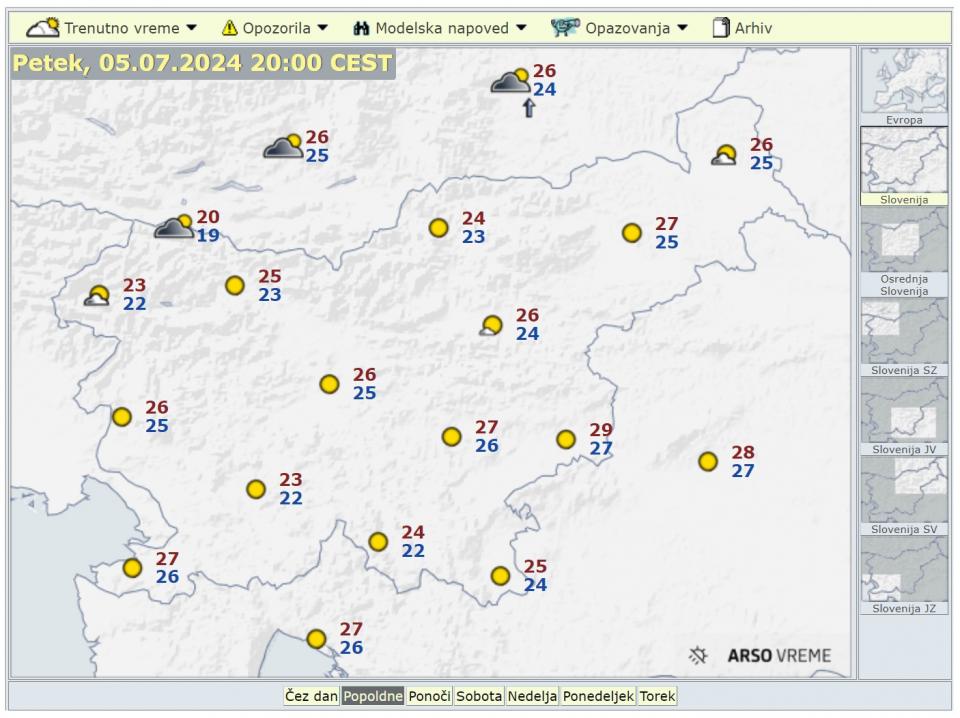Click the ARSO VREME logo
This screenshot has width=960, height=718.
click(761, 656)
